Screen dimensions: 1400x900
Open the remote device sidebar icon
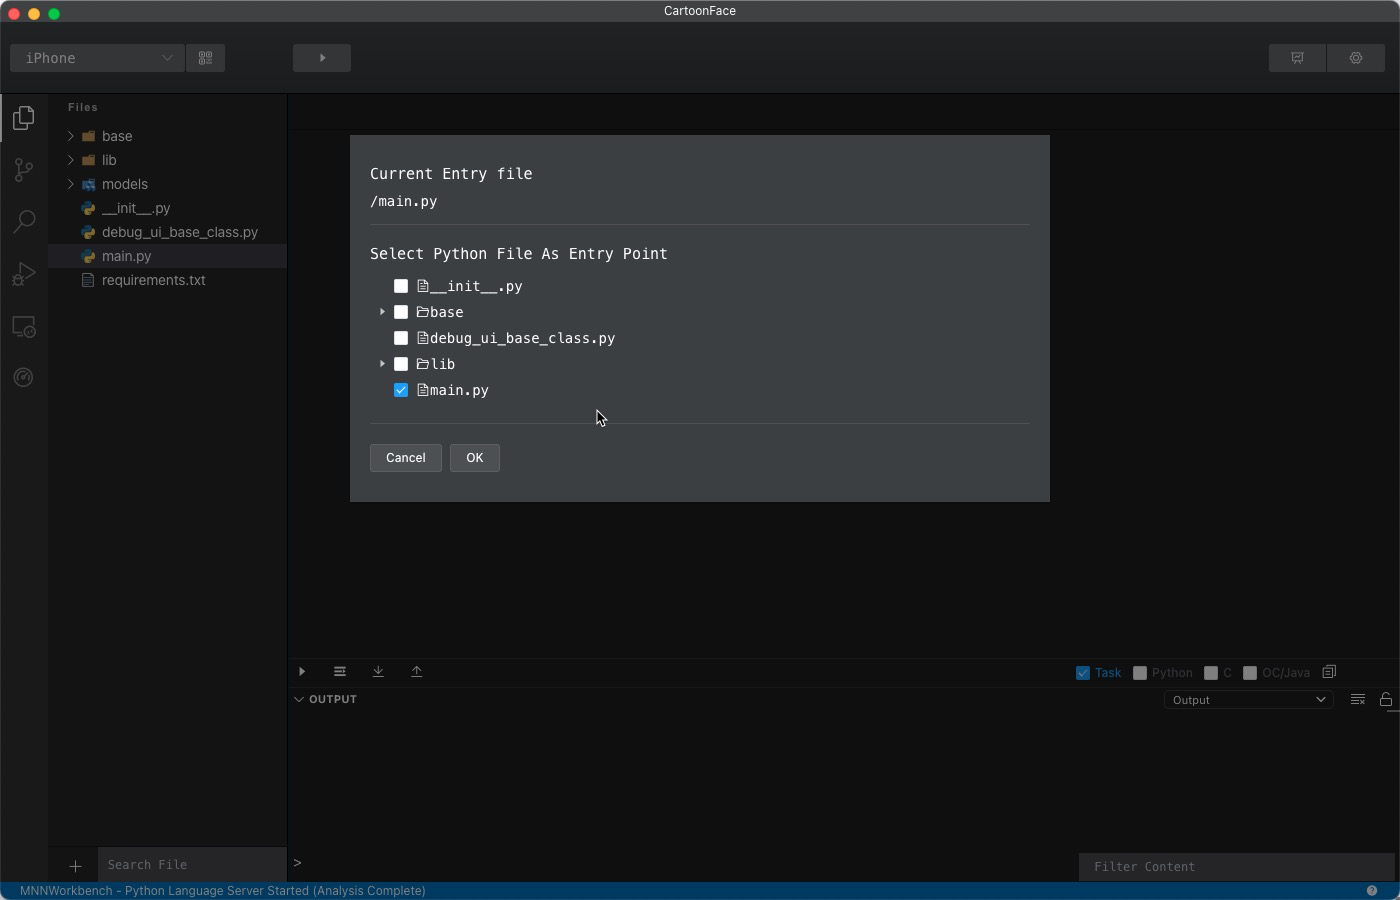(24, 326)
